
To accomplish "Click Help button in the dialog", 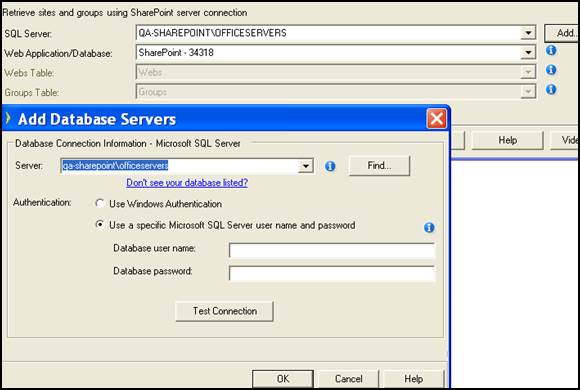I will click(414, 379).
